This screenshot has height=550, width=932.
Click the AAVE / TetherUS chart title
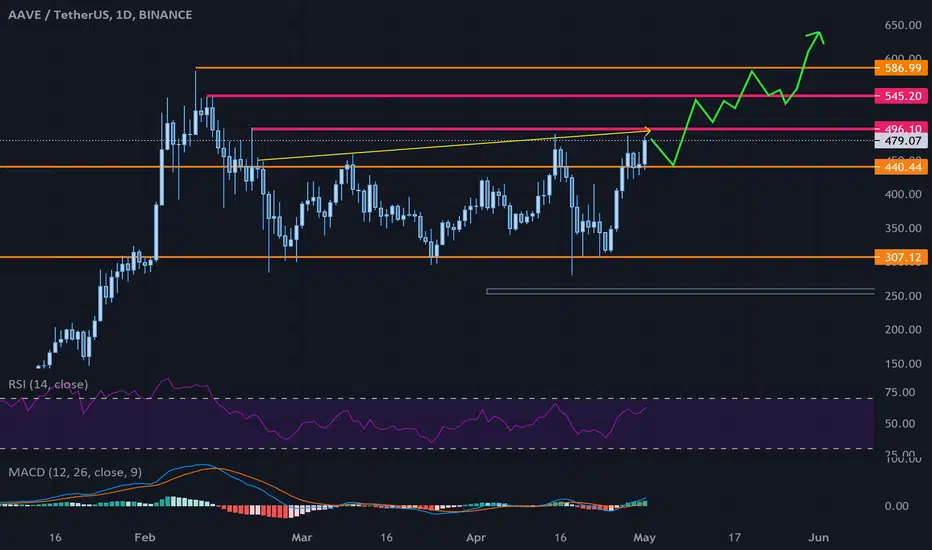100,15
